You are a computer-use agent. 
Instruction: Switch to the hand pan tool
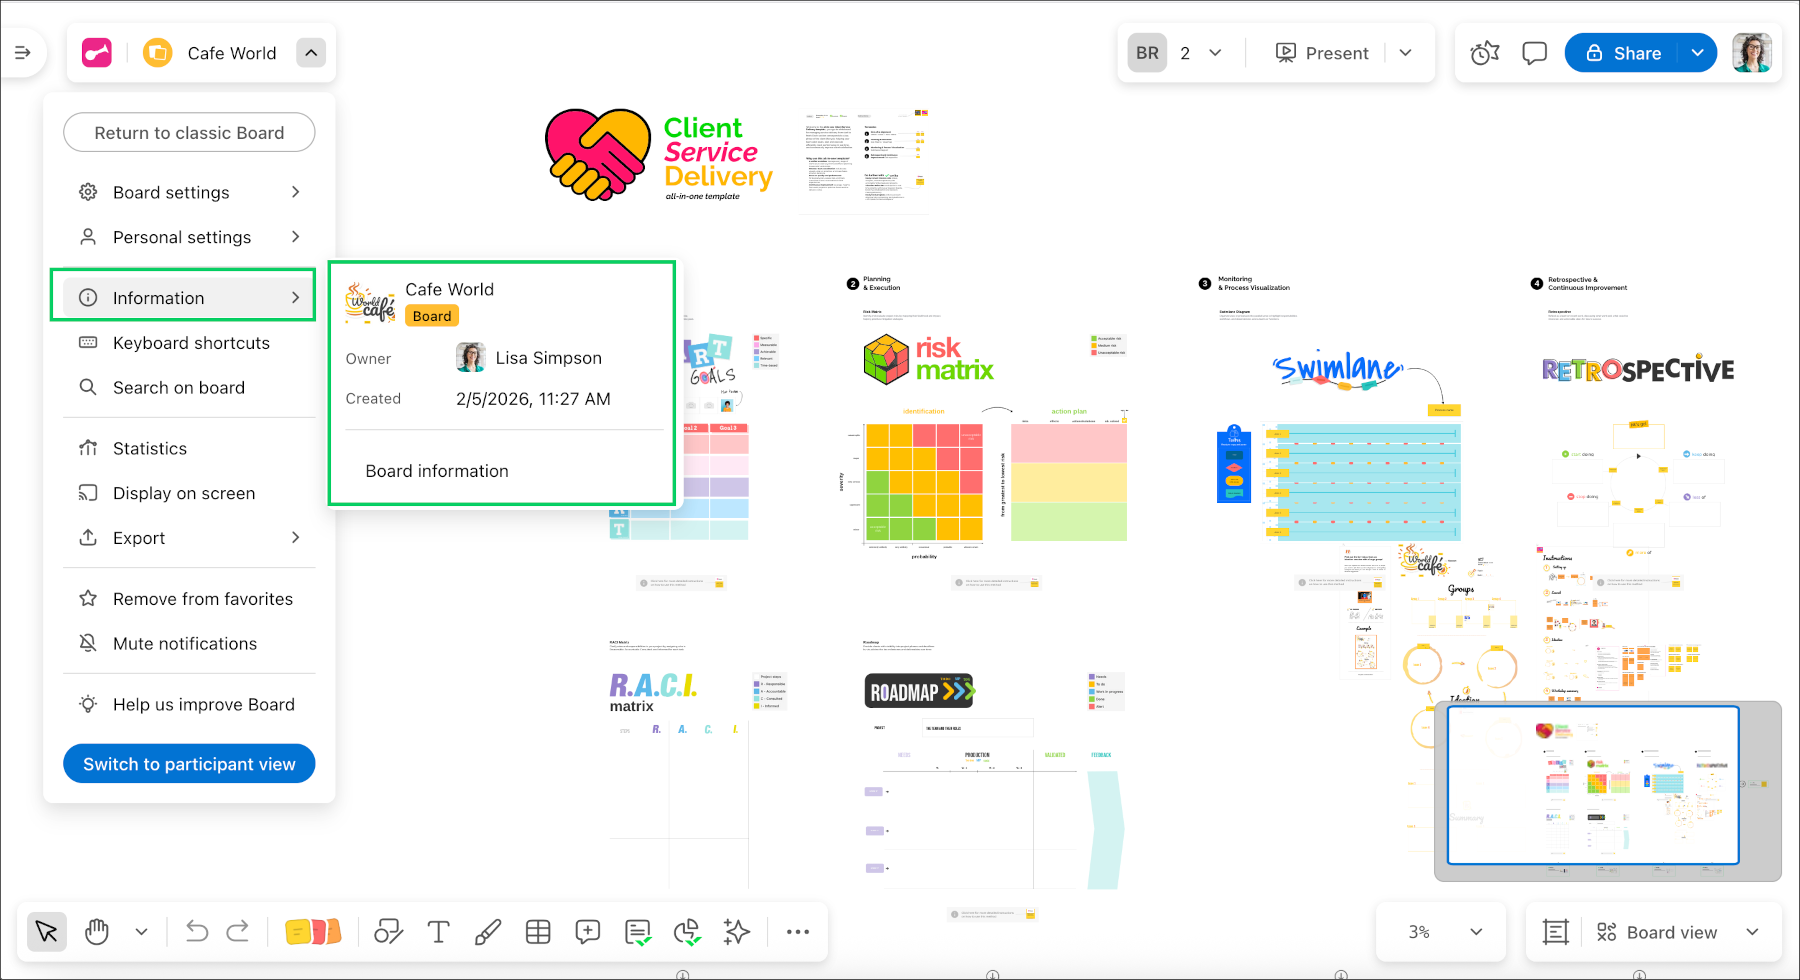(97, 931)
